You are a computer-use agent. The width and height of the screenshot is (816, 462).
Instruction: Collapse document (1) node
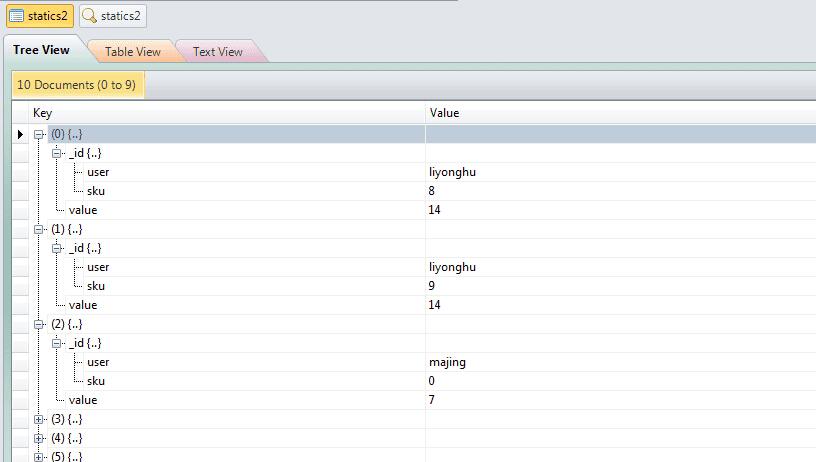click(39, 229)
